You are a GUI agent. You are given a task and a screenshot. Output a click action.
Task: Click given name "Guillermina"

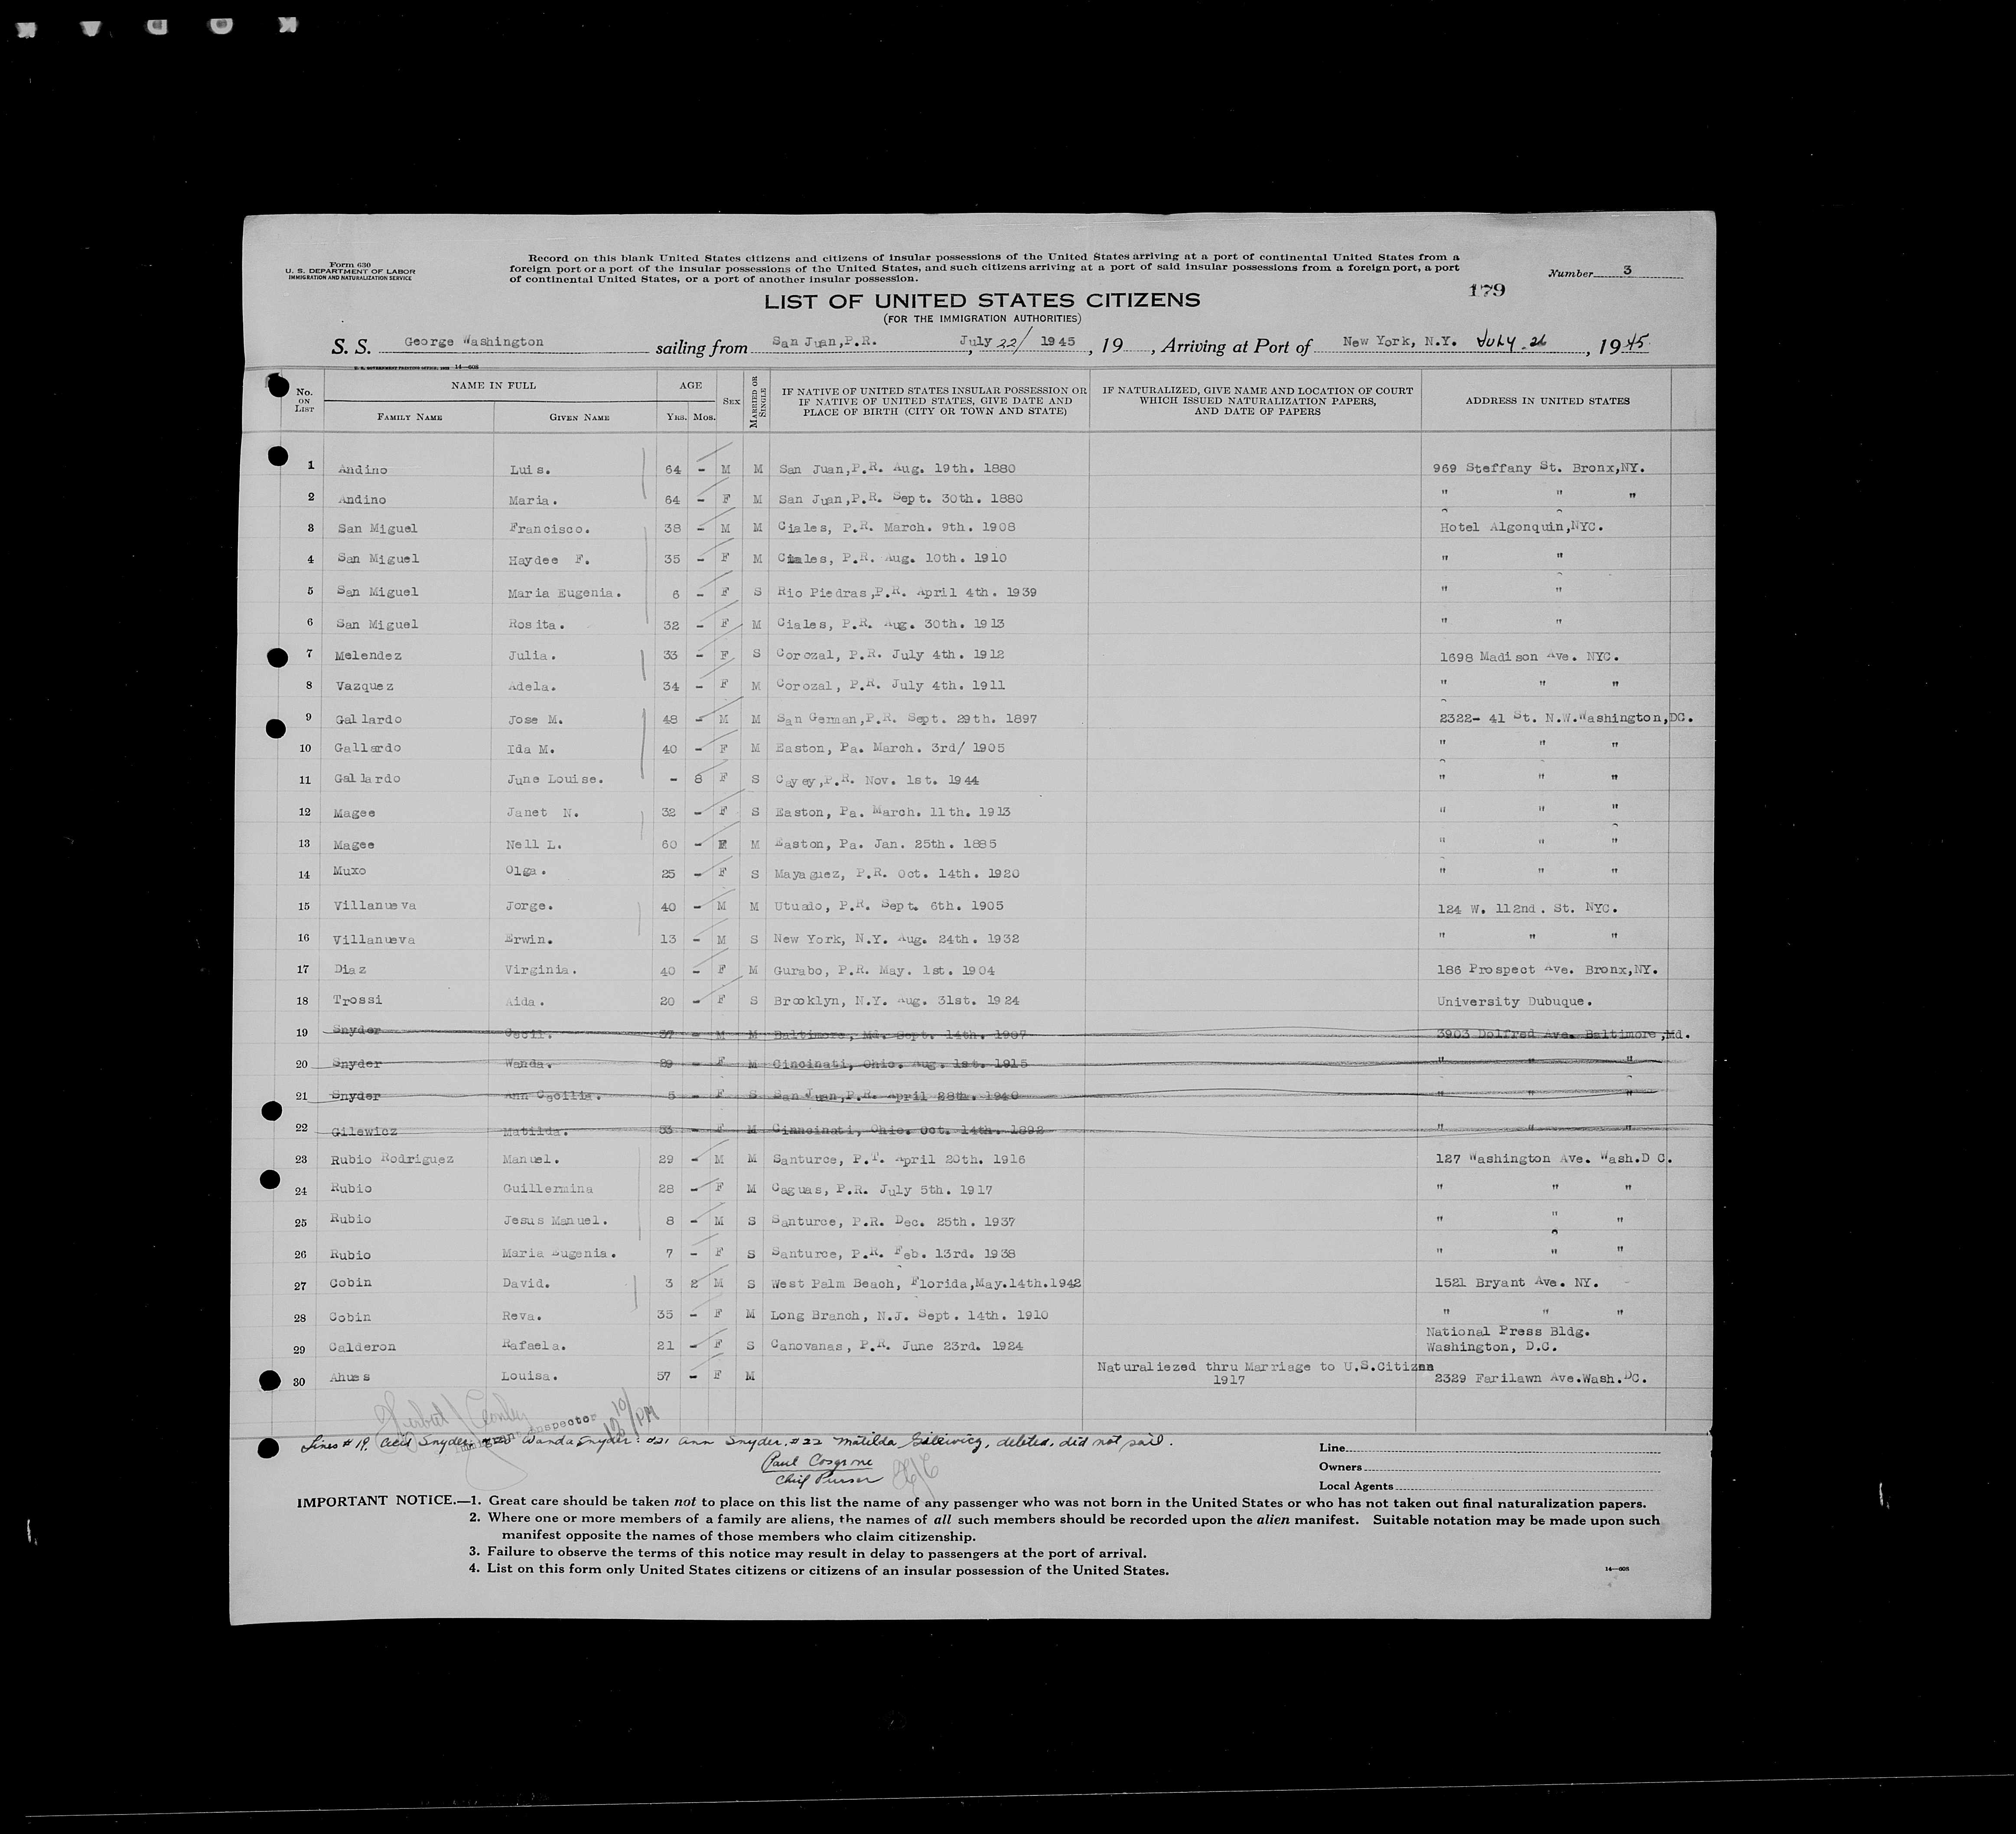[548, 1189]
